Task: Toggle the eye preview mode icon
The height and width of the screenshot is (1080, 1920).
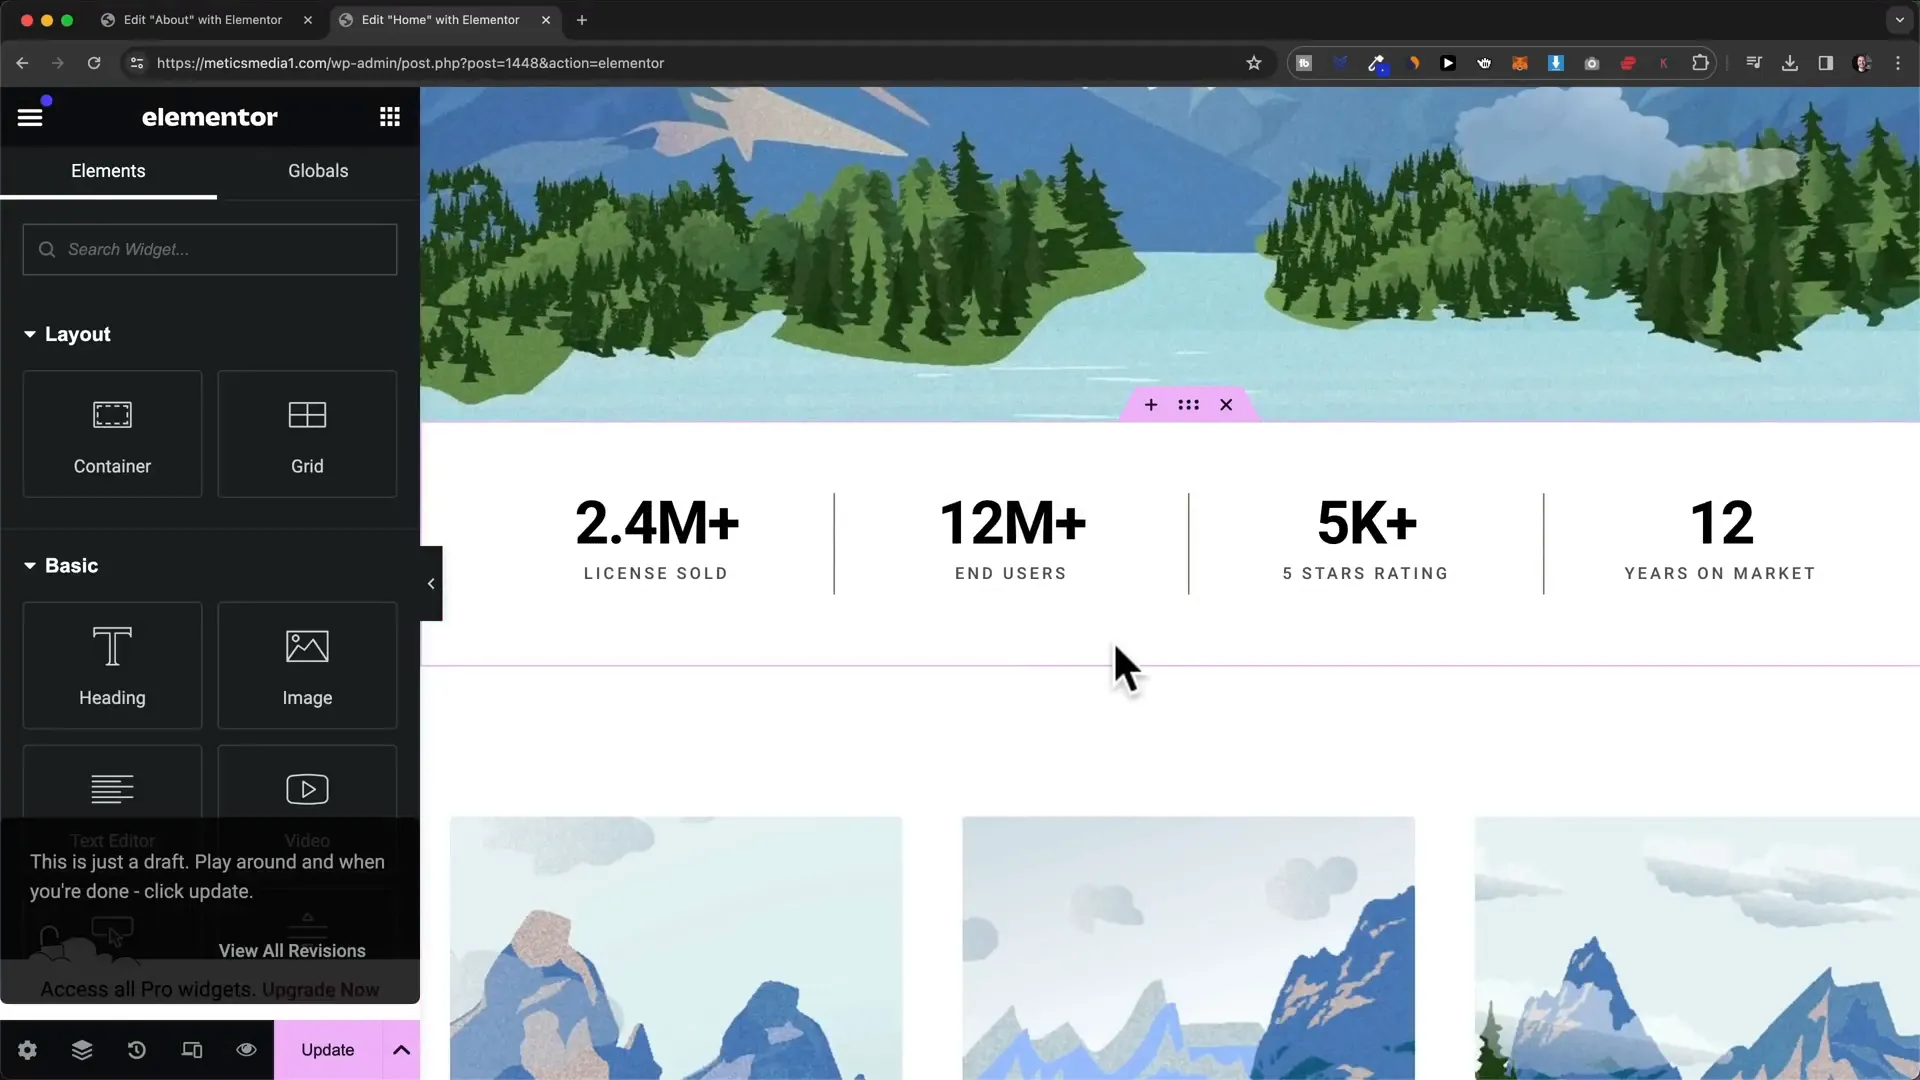Action: (x=247, y=1050)
